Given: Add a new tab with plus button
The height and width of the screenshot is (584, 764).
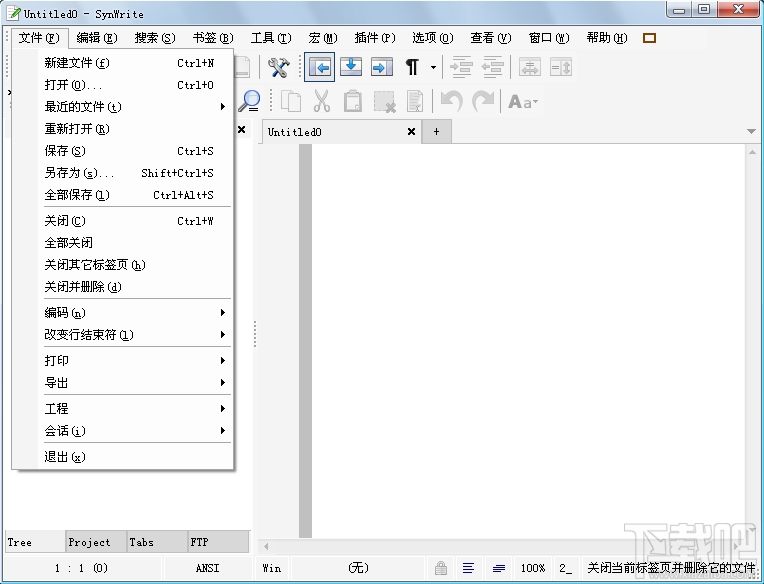Looking at the screenshot, I should click(437, 132).
